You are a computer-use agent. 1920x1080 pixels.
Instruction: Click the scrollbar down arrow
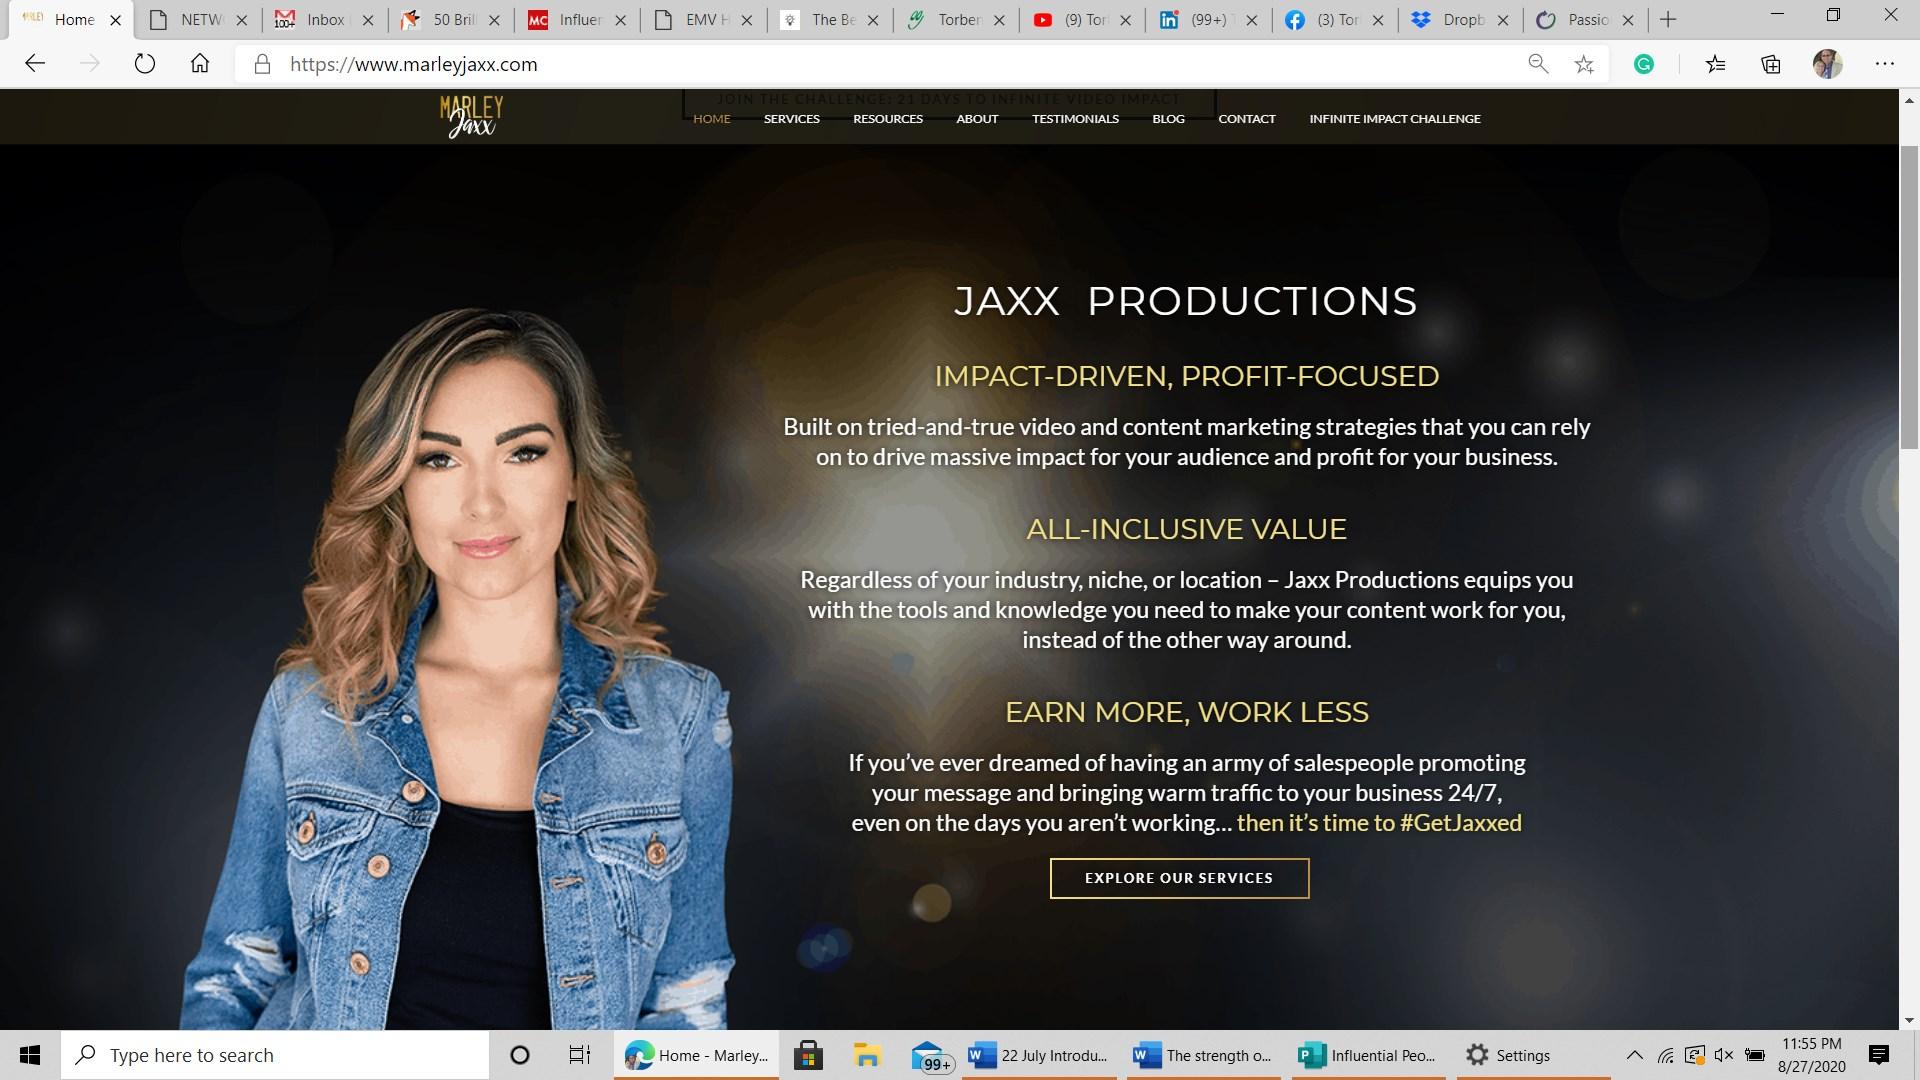click(1909, 1020)
